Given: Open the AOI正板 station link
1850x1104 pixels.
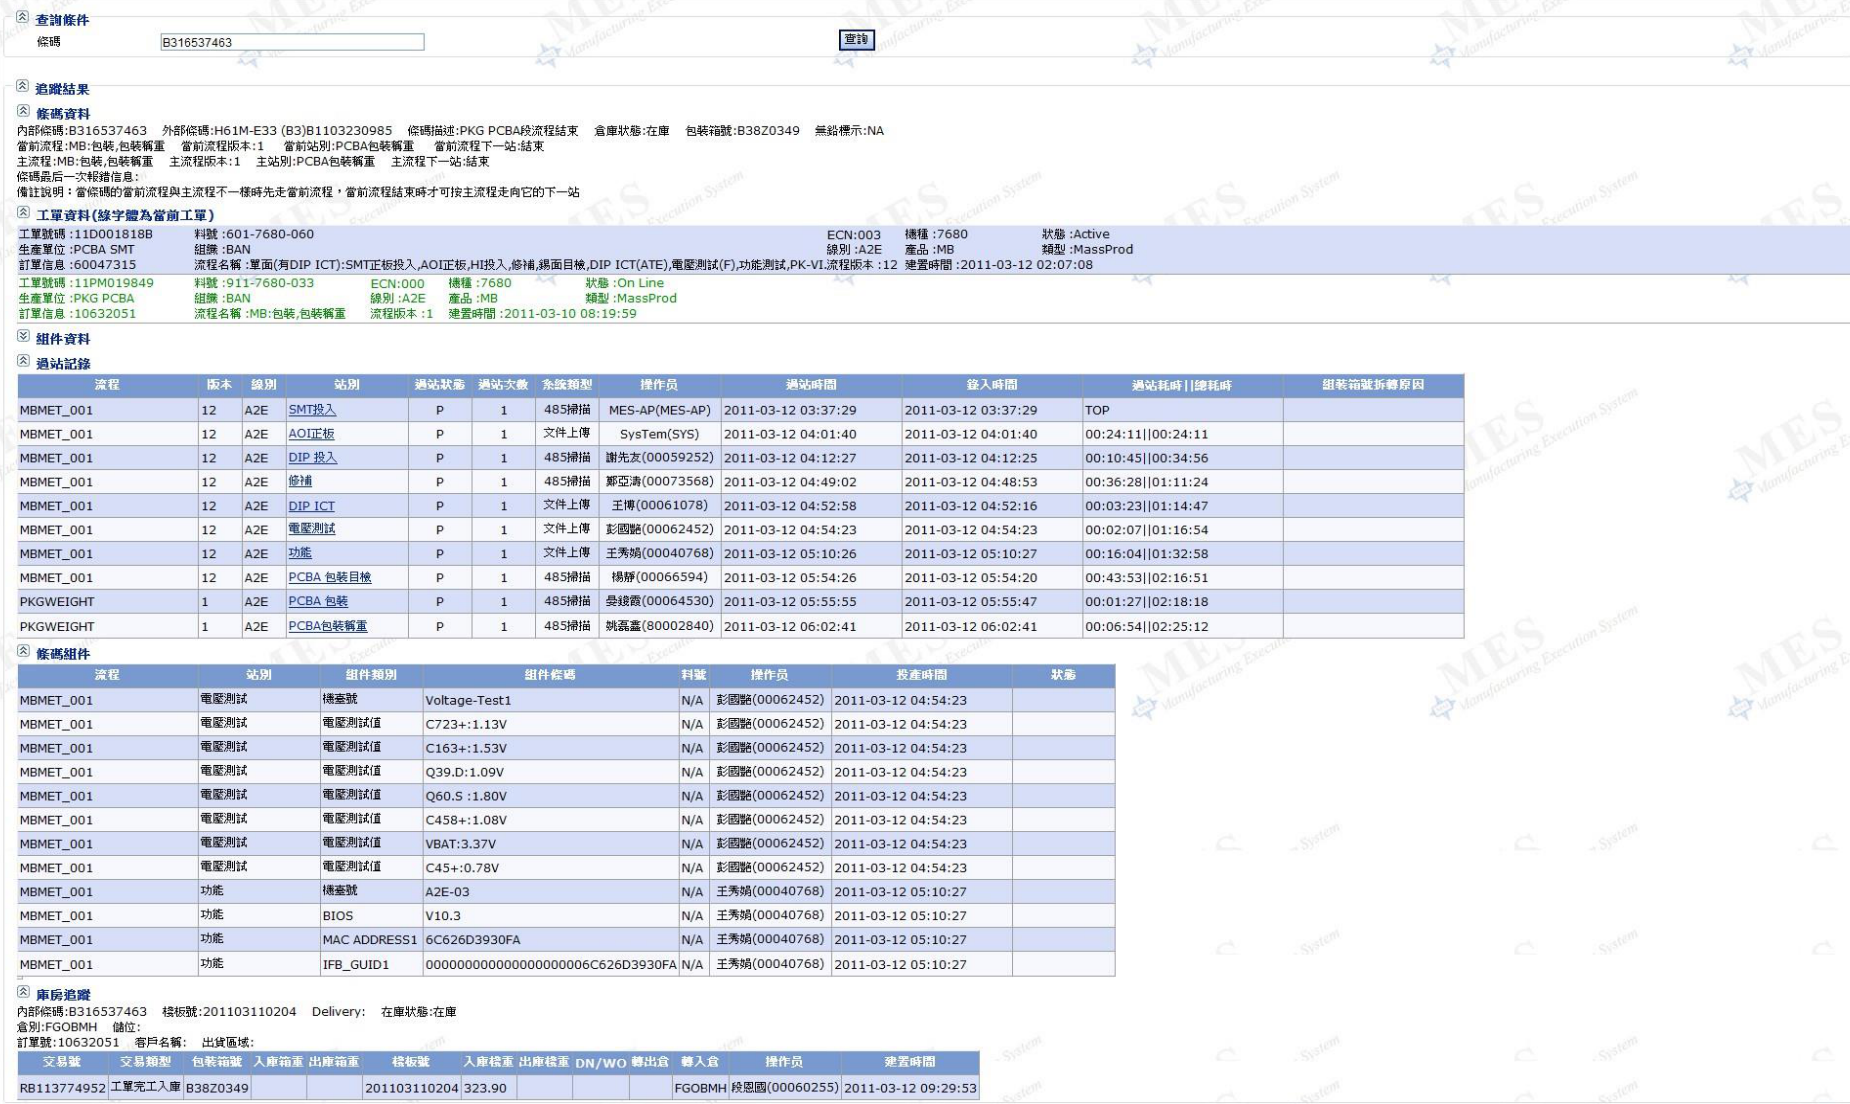Looking at the screenshot, I should (x=311, y=434).
